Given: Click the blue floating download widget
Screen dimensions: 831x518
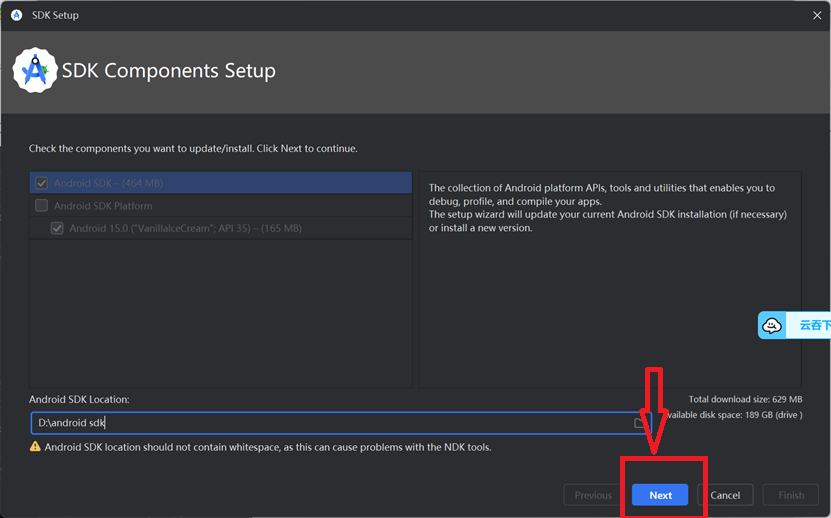Looking at the screenshot, I should 794,325.
